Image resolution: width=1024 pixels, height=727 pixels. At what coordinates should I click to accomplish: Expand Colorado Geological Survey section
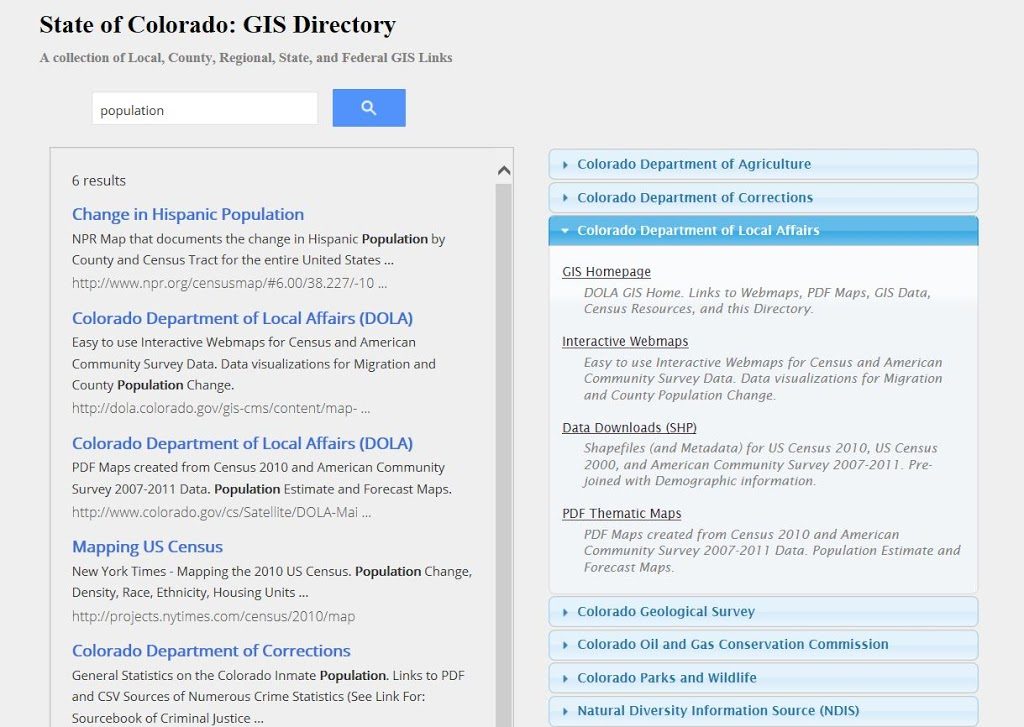[x=763, y=611]
